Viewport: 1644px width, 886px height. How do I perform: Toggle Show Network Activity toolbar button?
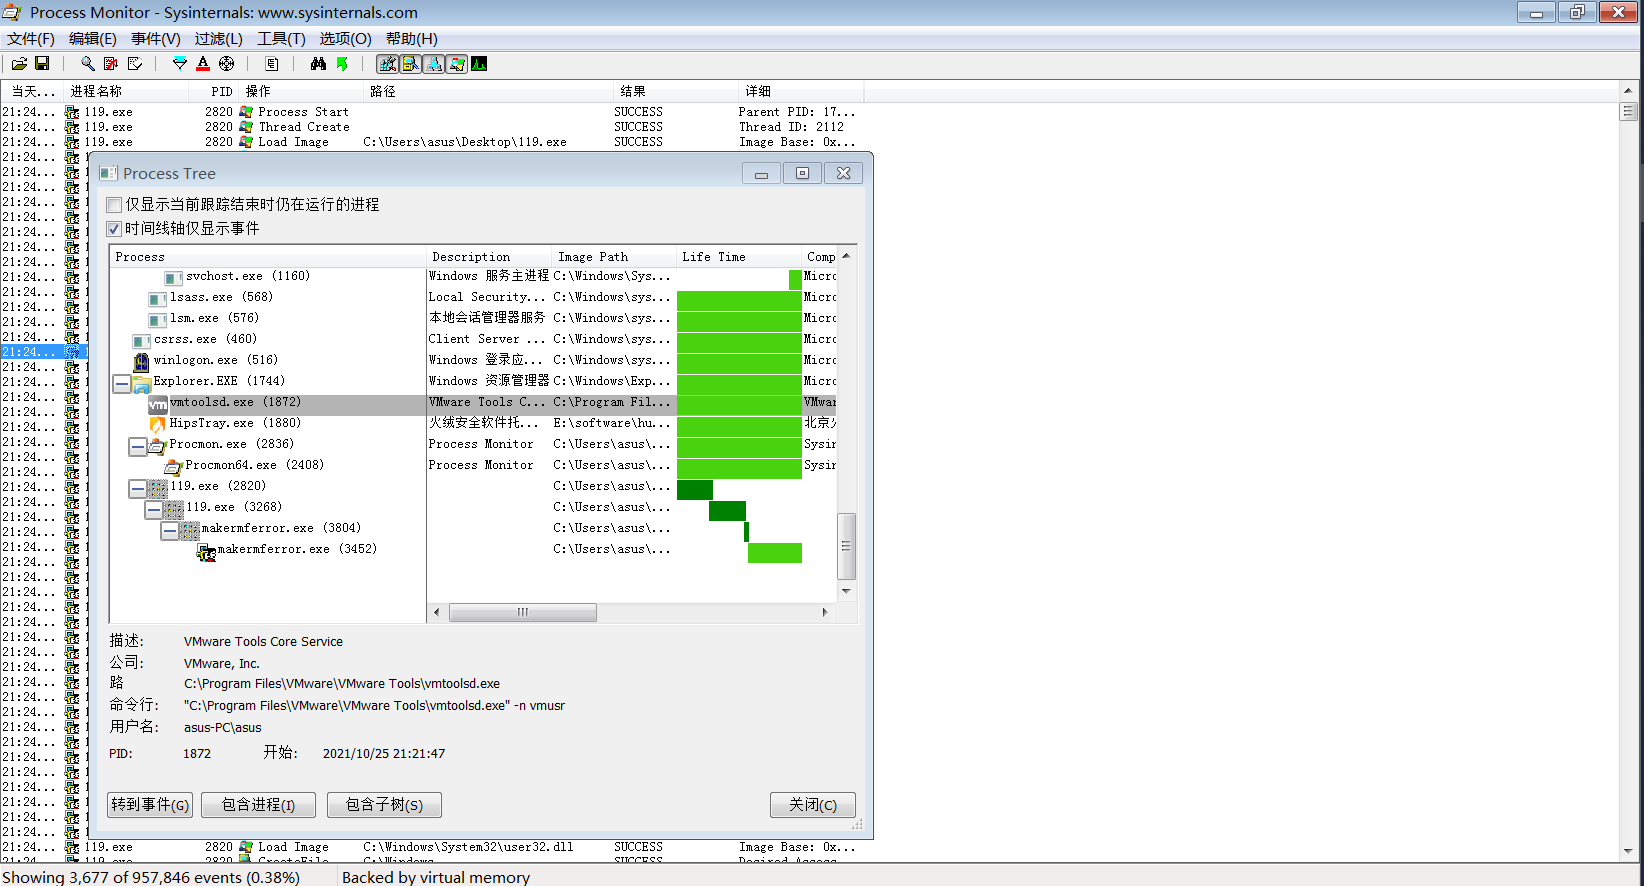[x=434, y=64]
